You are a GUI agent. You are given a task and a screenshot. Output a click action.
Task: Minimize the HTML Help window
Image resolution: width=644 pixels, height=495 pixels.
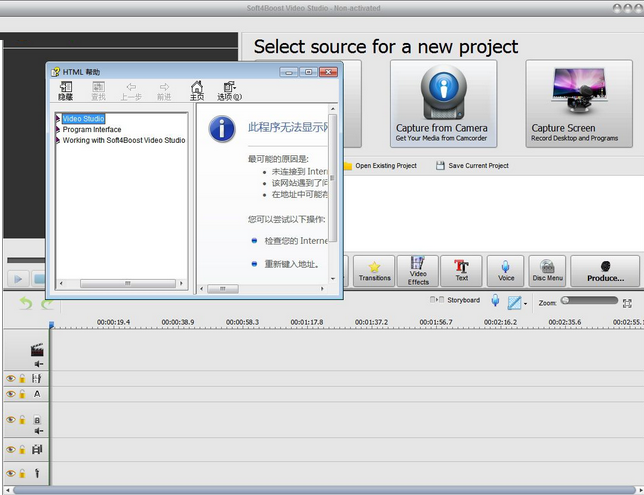click(289, 72)
